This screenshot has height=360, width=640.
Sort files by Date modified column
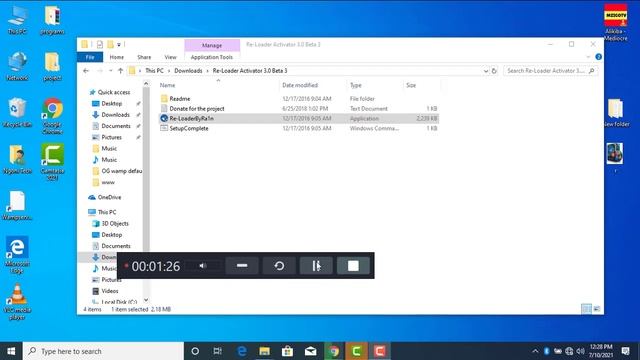[300, 85]
